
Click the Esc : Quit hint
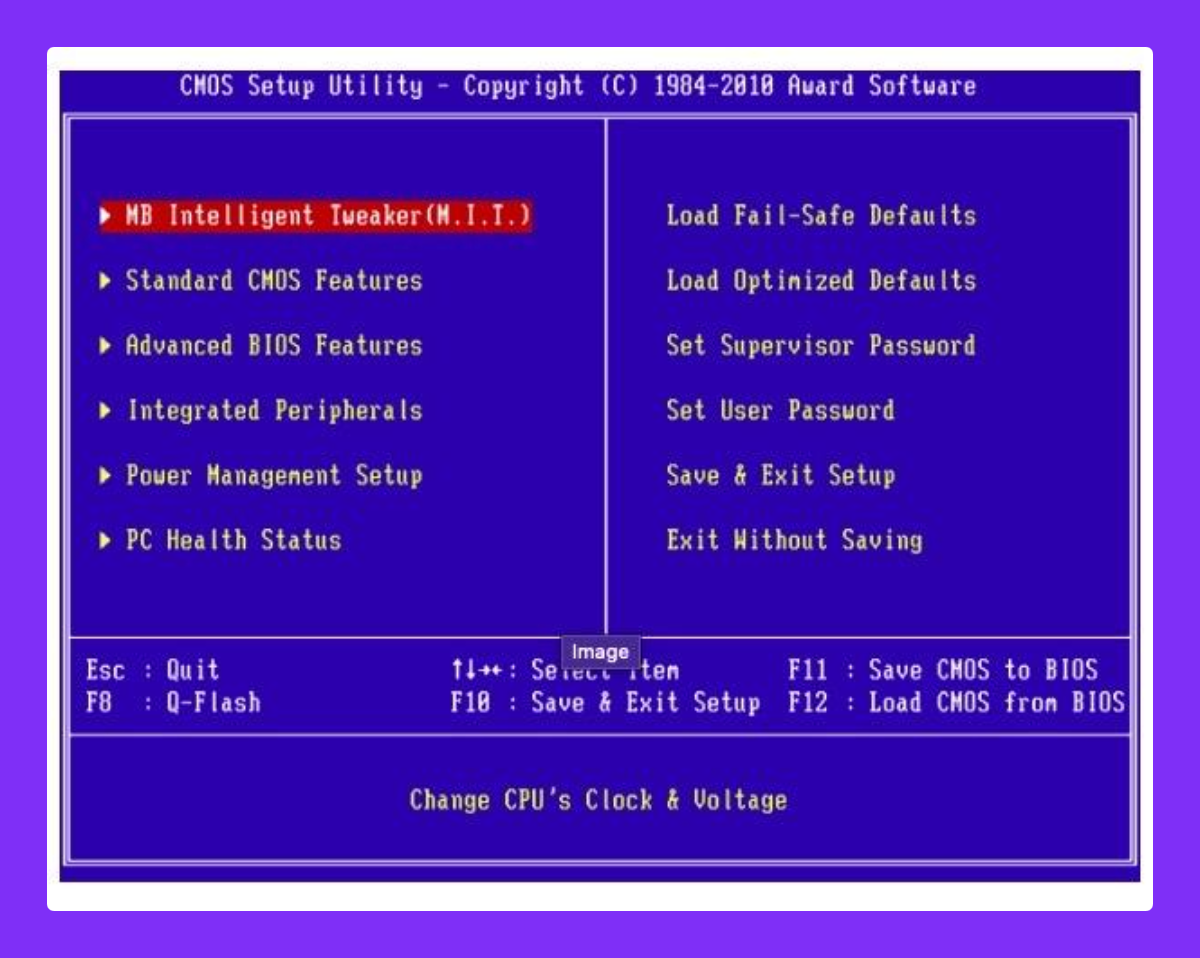(153, 670)
